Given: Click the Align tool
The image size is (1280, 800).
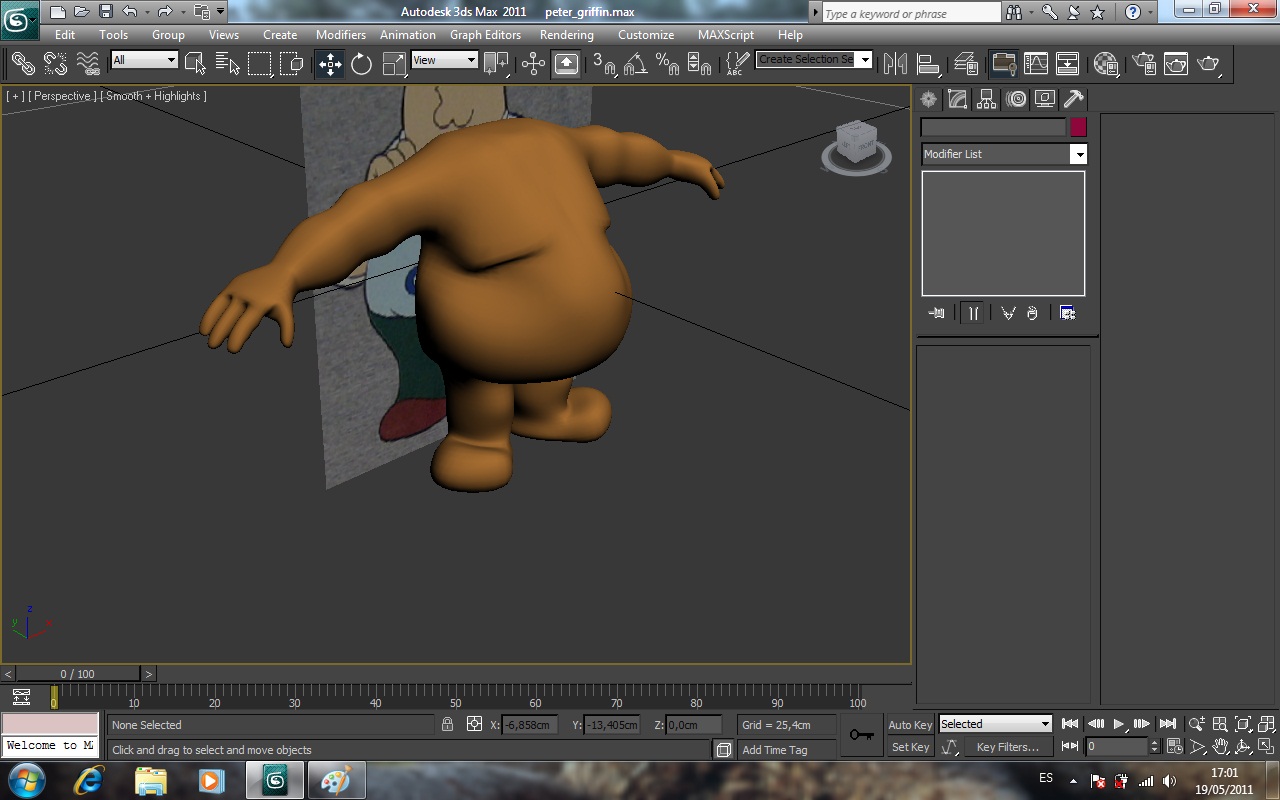Looking at the screenshot, I should pos(928,64).
